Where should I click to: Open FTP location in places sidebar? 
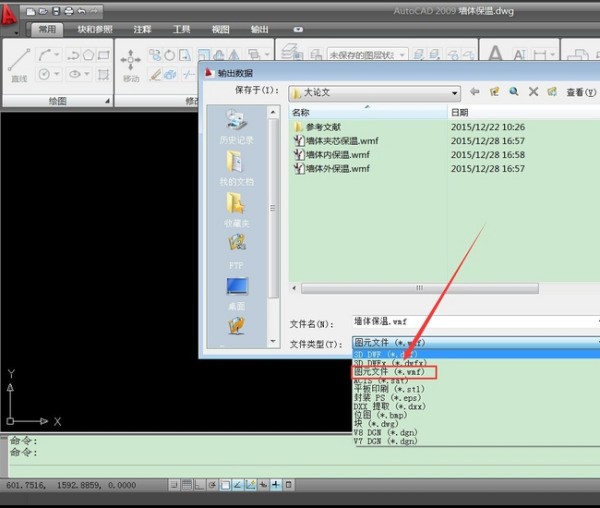click(x=236, y=252)
